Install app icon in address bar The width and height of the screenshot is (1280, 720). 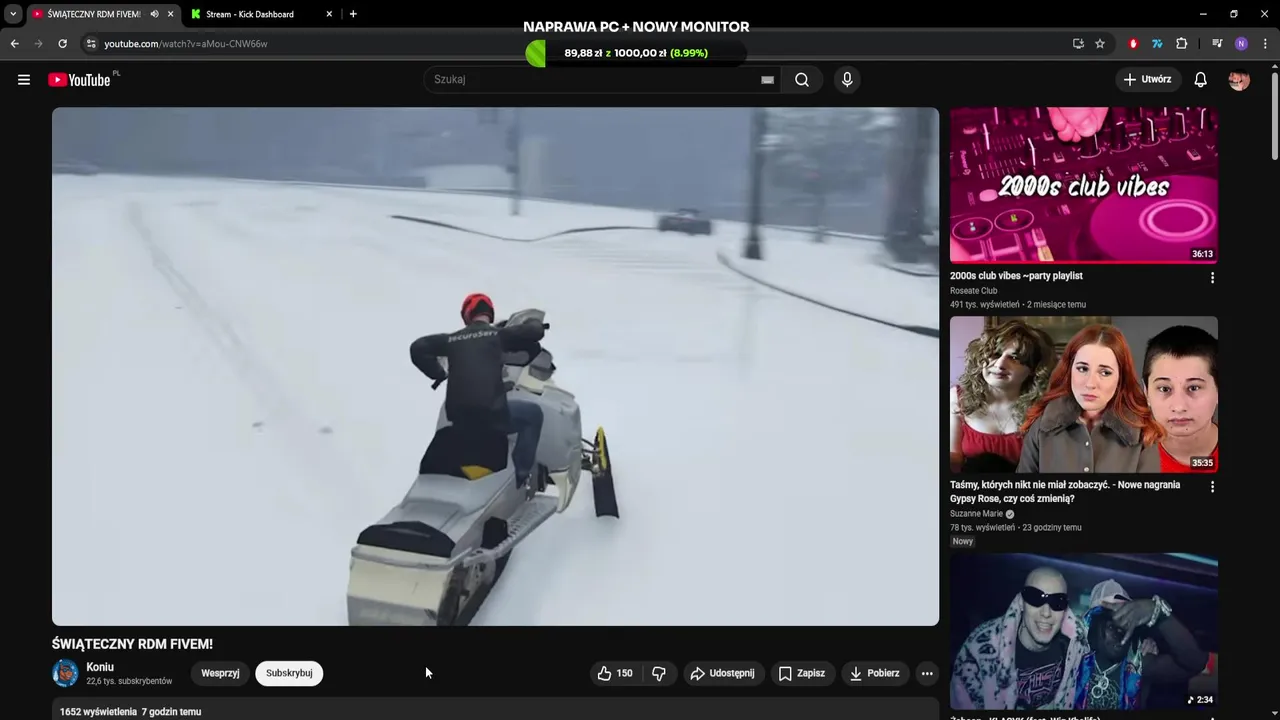pyautogui.click(x=1078, y=44)
